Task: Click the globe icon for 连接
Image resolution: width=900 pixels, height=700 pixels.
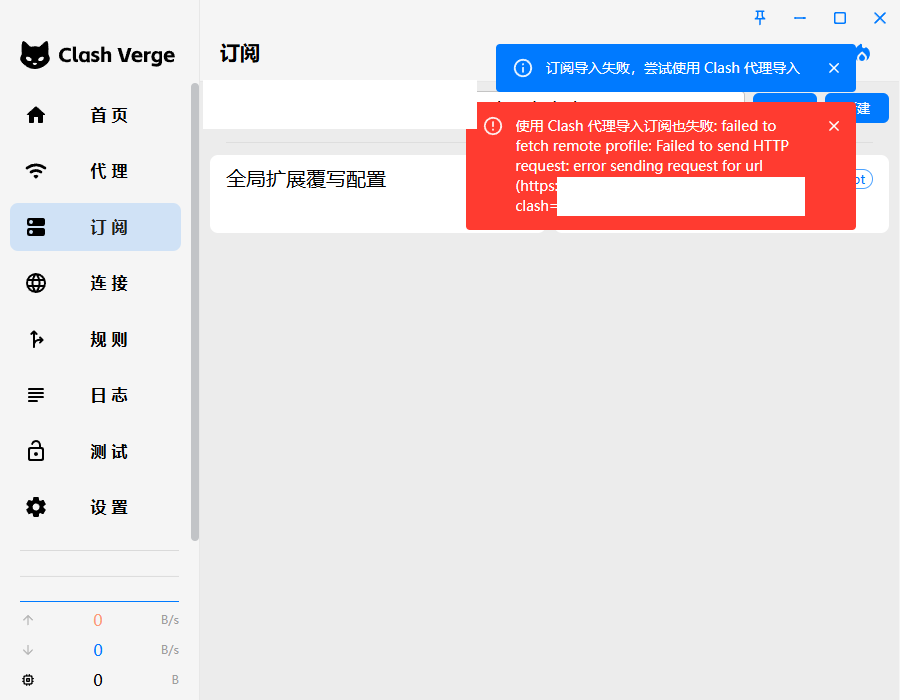Action: click(x=36, y=283)
